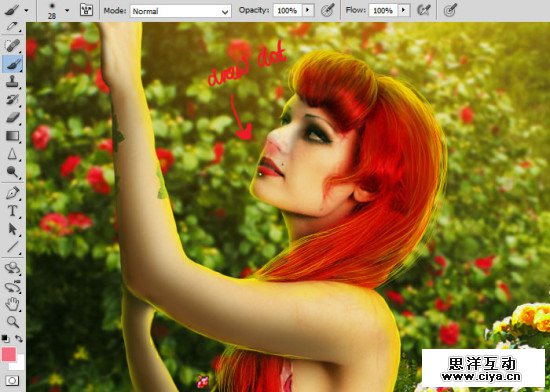Open the foreground pink color swatch
550x392 pixels.
[x=9, y=354]
